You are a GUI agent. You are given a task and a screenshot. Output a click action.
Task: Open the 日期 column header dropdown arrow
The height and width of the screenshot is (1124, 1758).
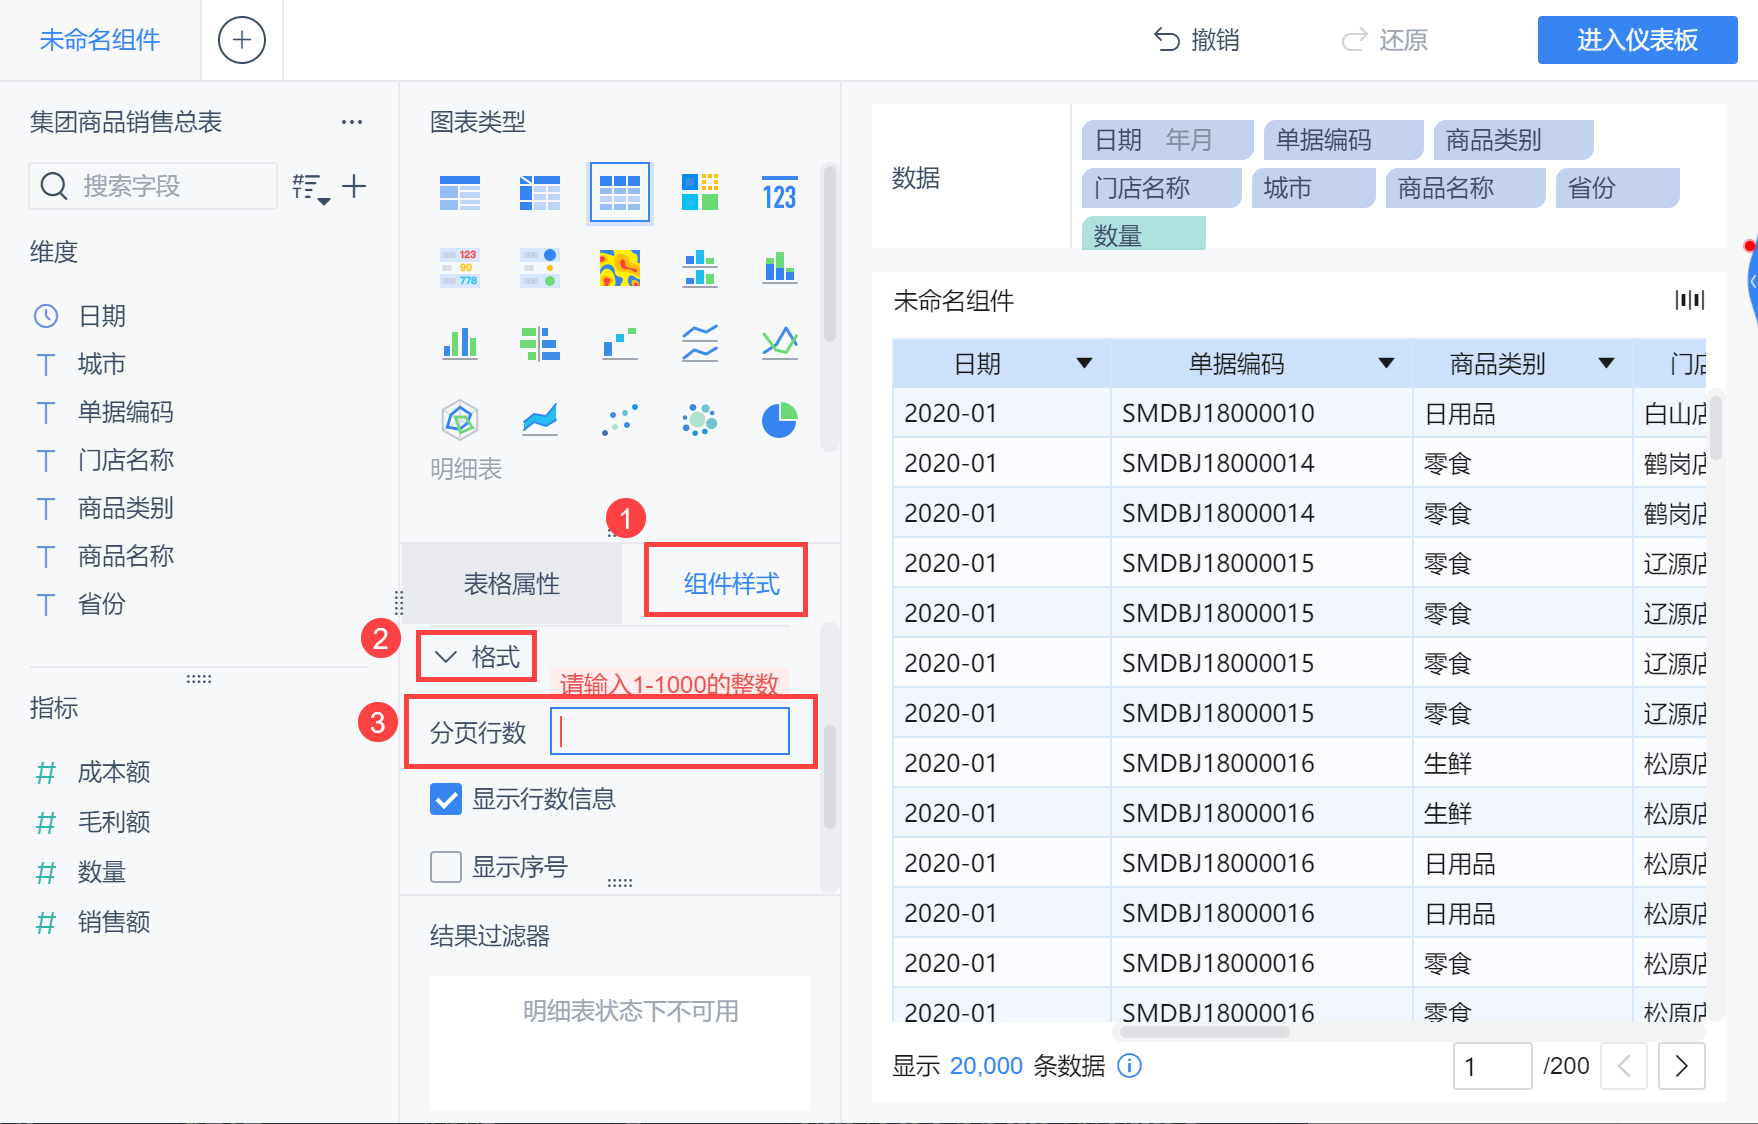coord(1084,363)
